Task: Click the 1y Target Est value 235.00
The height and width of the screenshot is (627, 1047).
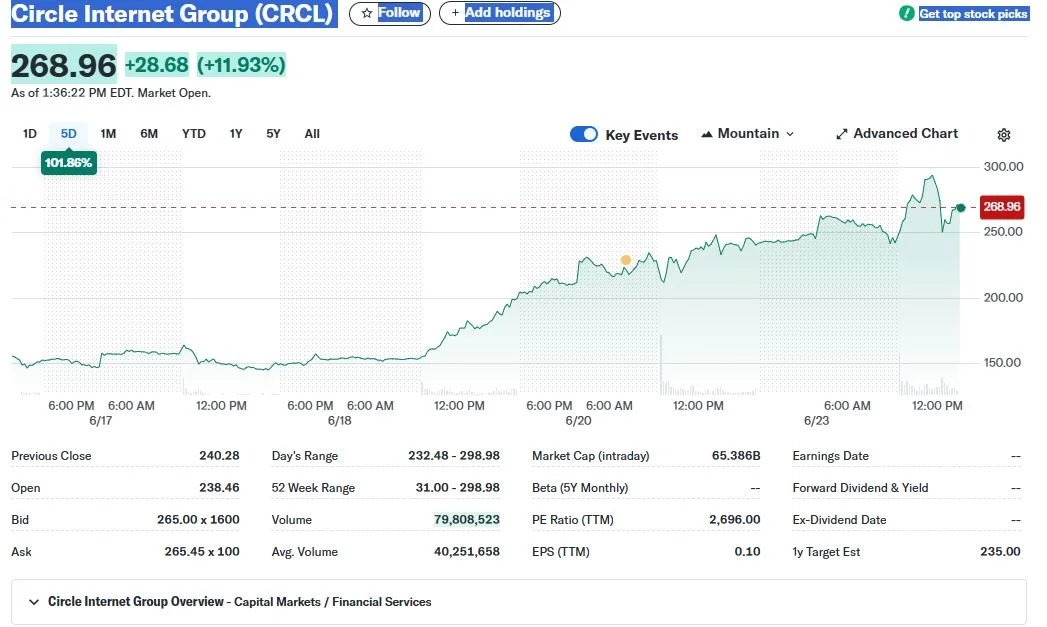Action: coord(1000,552)
